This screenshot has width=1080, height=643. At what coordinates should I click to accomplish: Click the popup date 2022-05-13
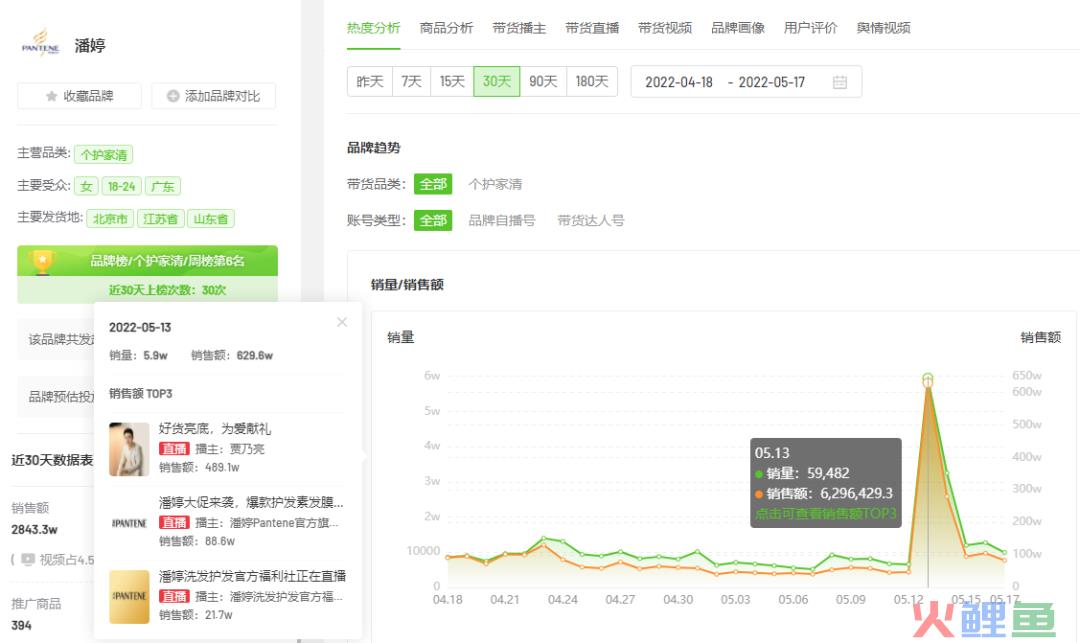(140, 327)
